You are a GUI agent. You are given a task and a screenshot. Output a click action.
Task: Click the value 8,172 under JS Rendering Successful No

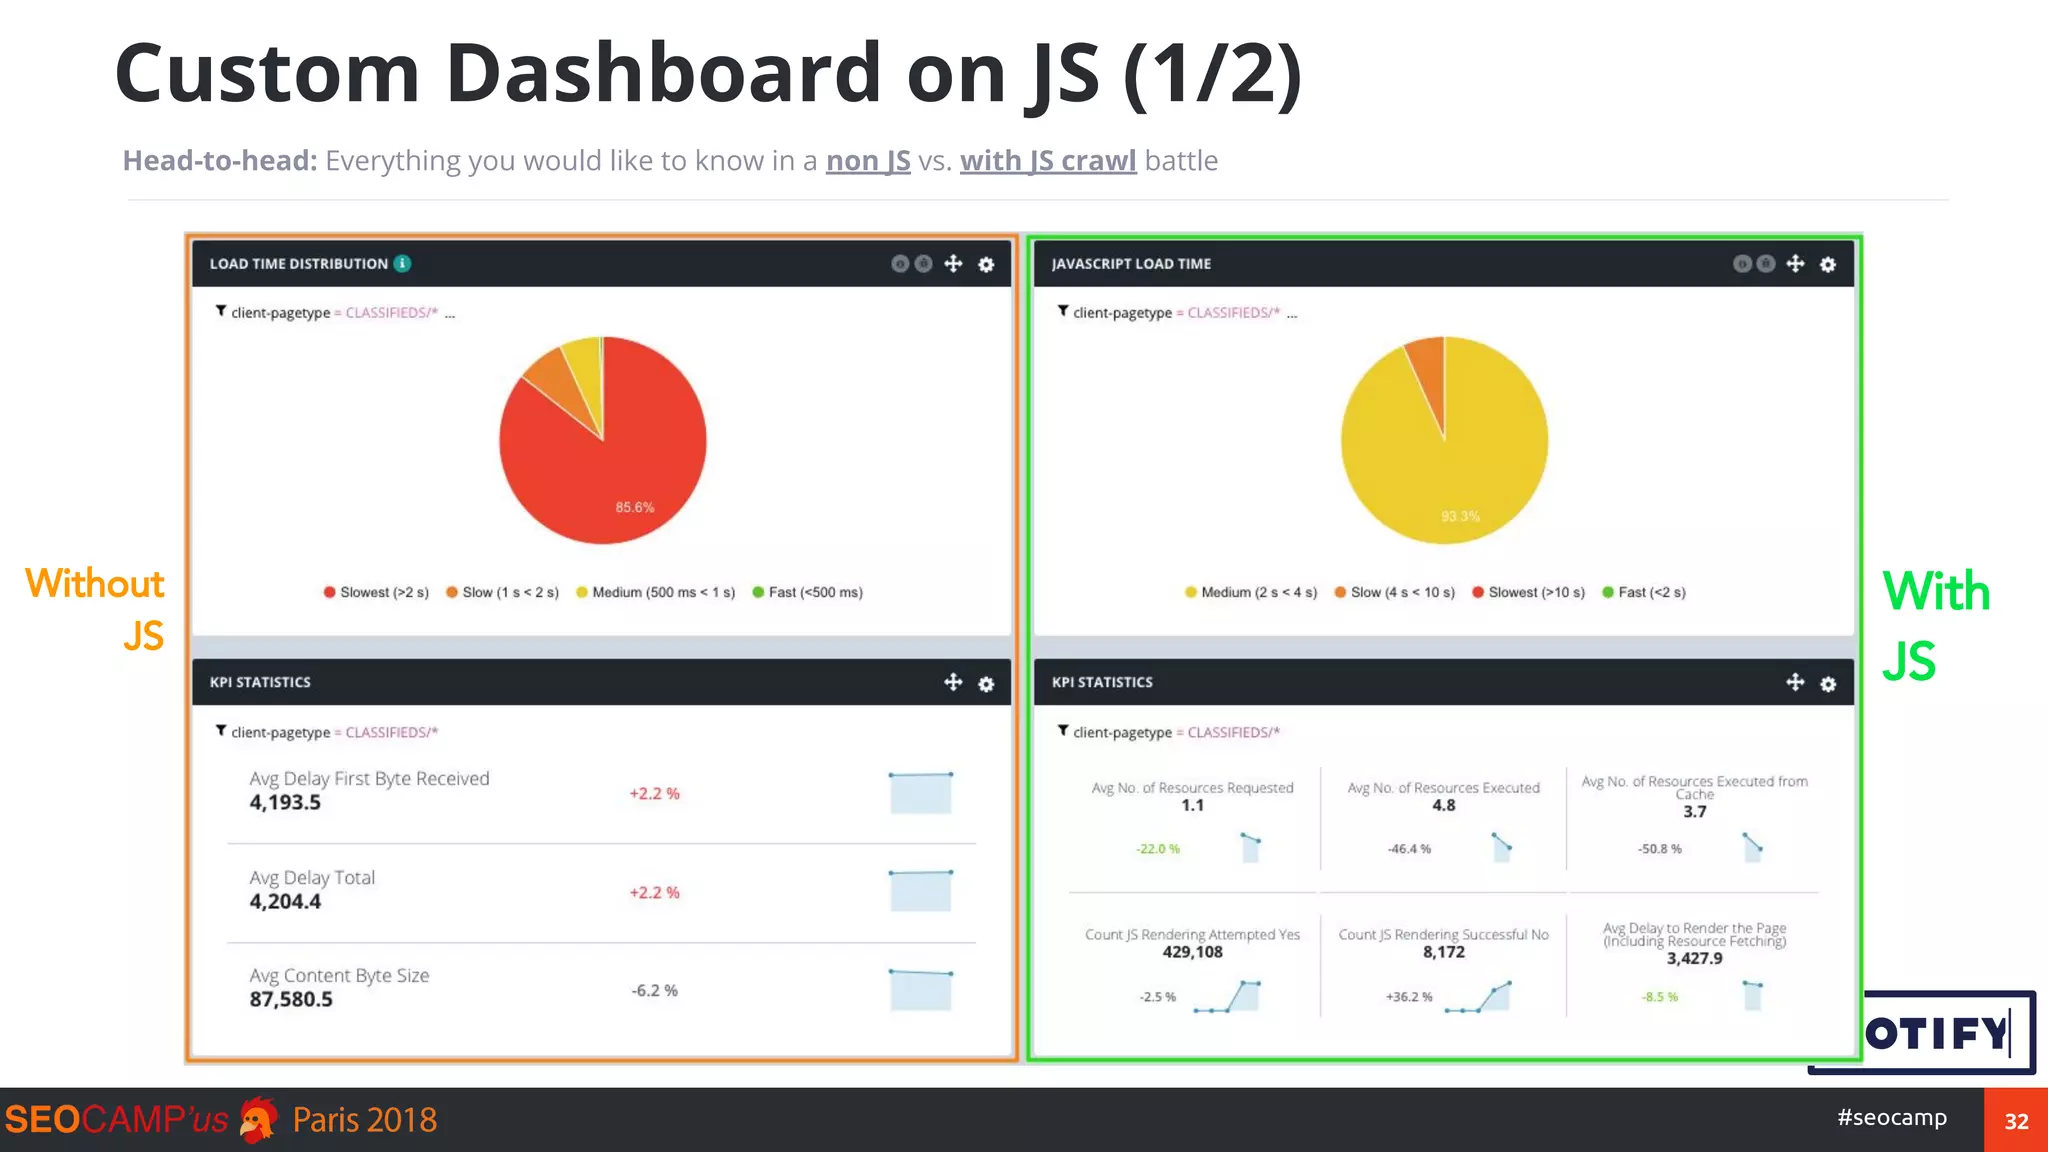click(x=1444, y=952)
